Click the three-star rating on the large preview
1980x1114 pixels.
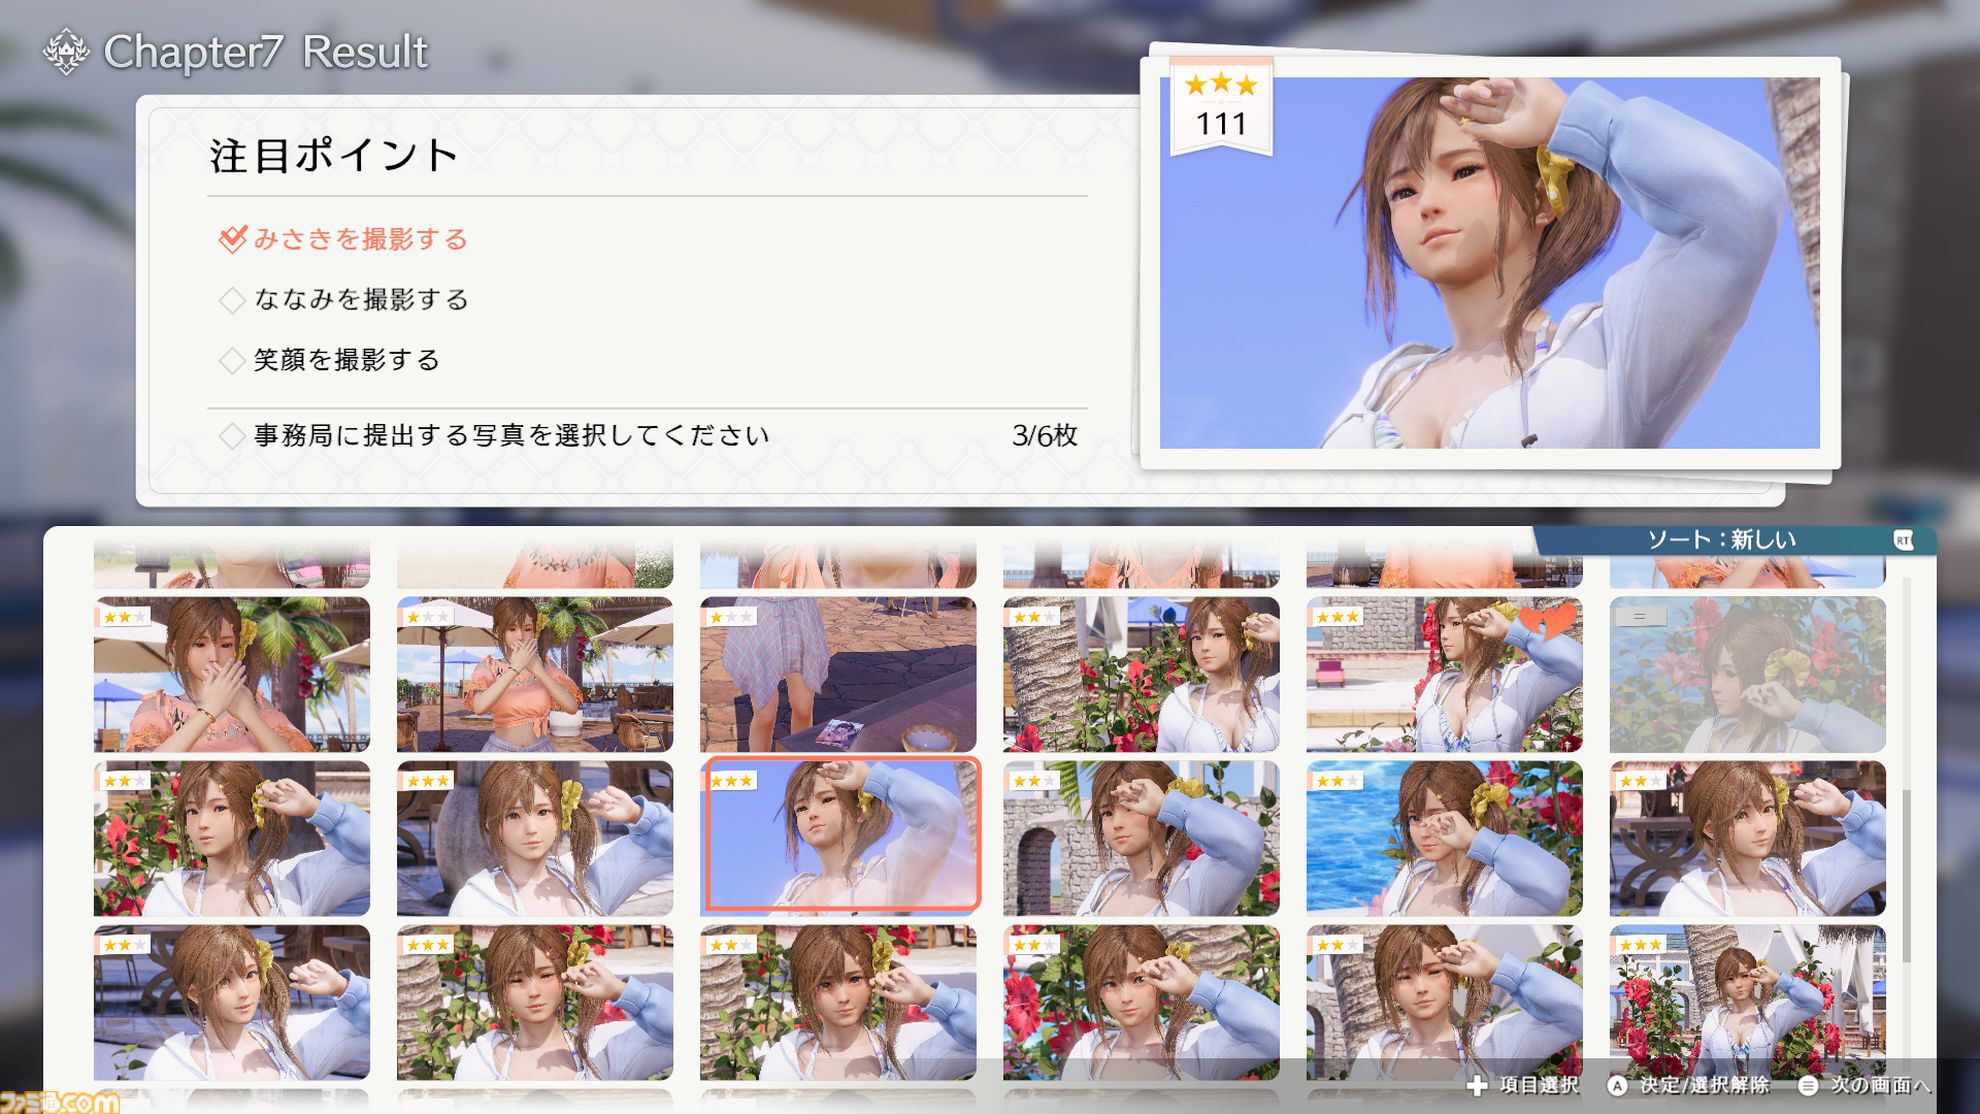[x=1221, y=85]
